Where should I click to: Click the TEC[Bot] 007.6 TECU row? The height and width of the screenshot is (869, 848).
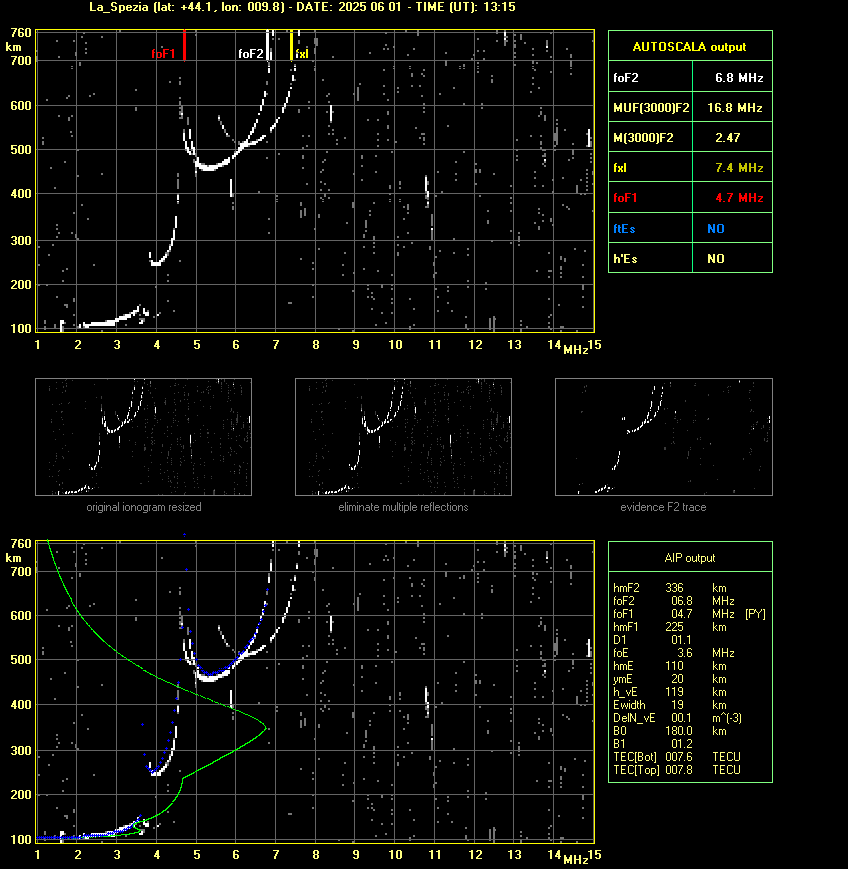pos(677,757)
